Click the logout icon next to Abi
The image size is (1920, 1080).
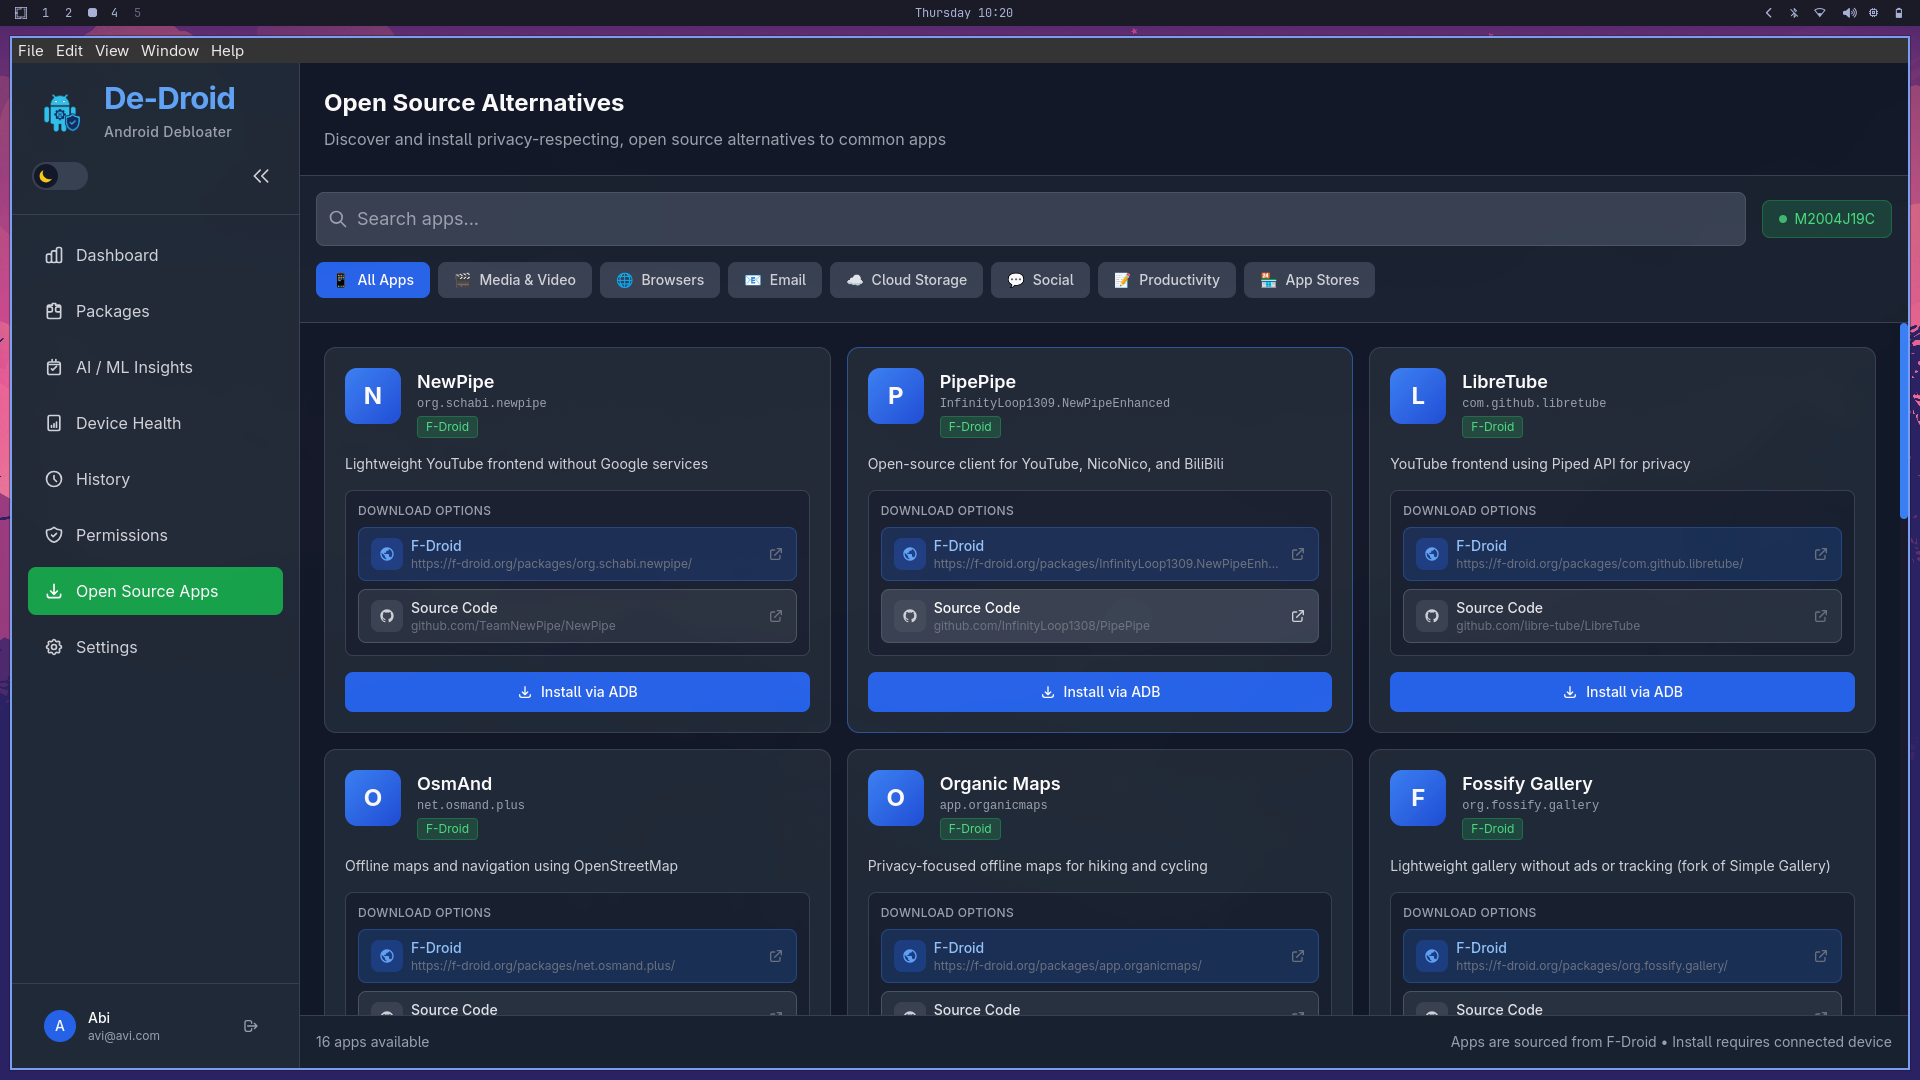tap(250, 1026)
